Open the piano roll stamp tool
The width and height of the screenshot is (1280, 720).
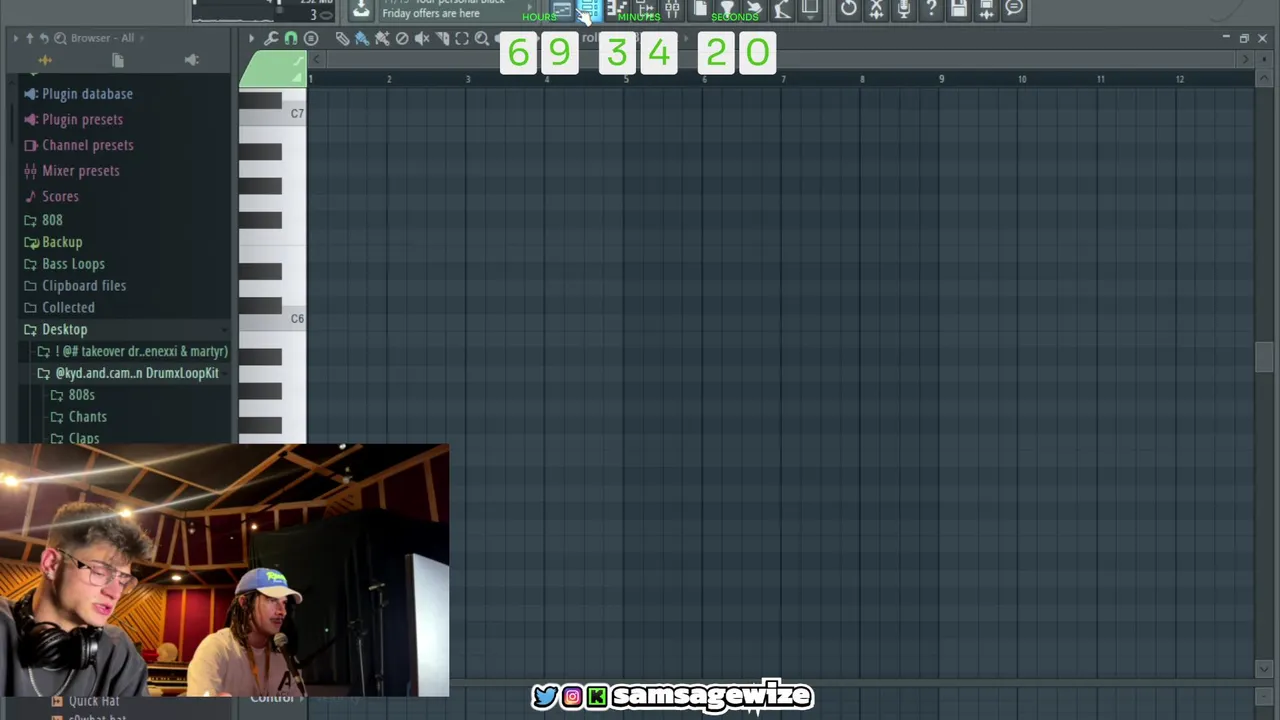[x=311, y=38]
